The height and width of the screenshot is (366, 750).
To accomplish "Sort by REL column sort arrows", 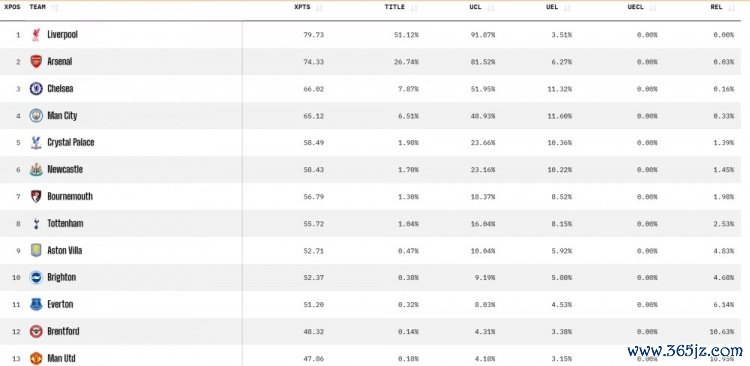I will point(730,8).
